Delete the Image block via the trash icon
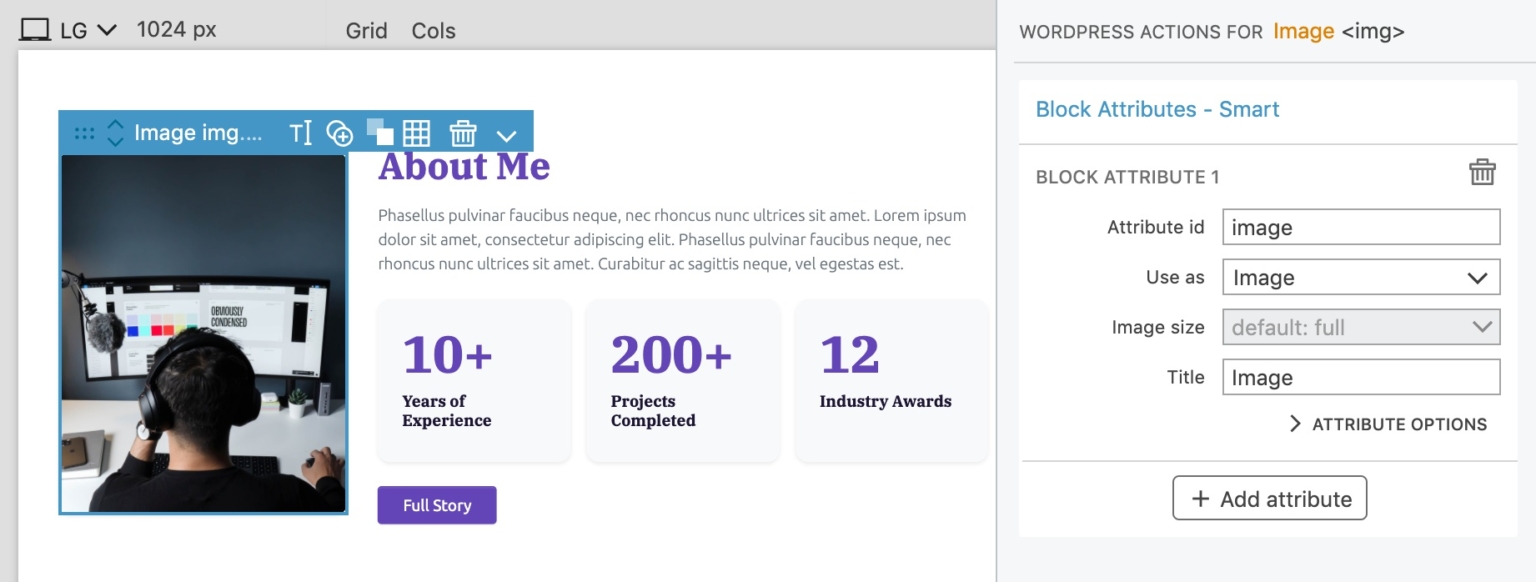This screenshot has width=1536, height=582. click(x=462, y=132)
